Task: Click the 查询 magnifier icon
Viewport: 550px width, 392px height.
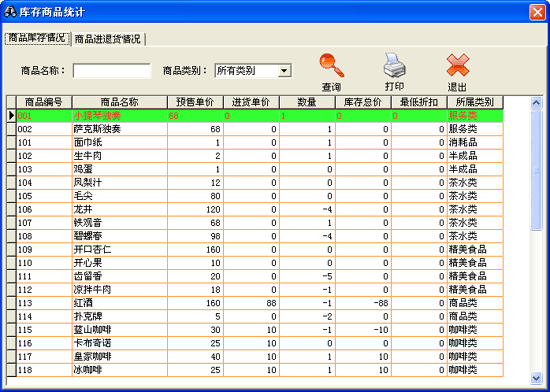Action: (x=331, y=66)
